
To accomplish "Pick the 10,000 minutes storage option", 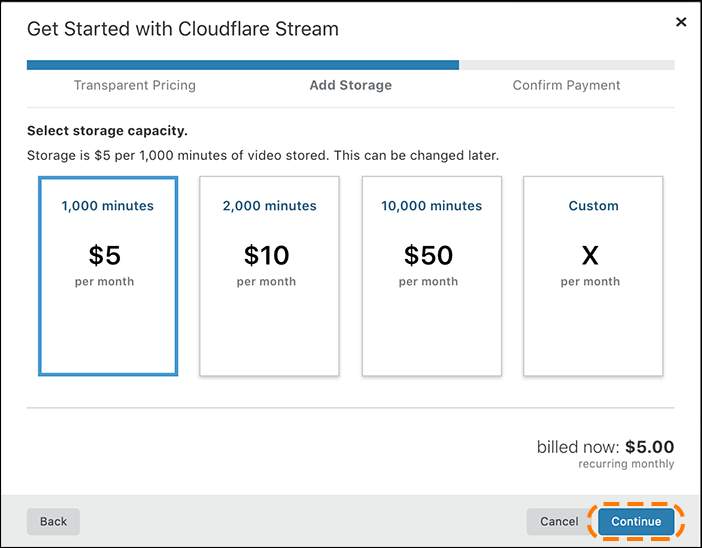I will coord(431,275).
